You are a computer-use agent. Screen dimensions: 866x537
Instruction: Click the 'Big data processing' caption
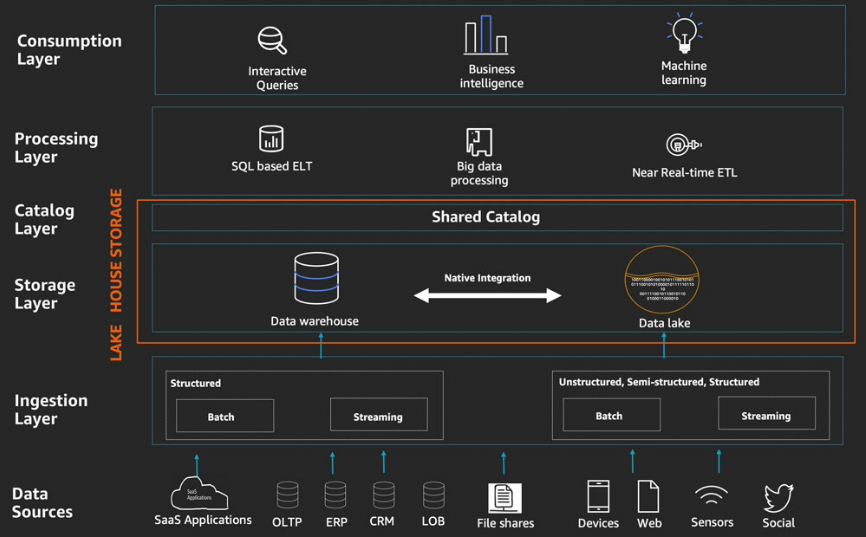(x=479, y=173)
